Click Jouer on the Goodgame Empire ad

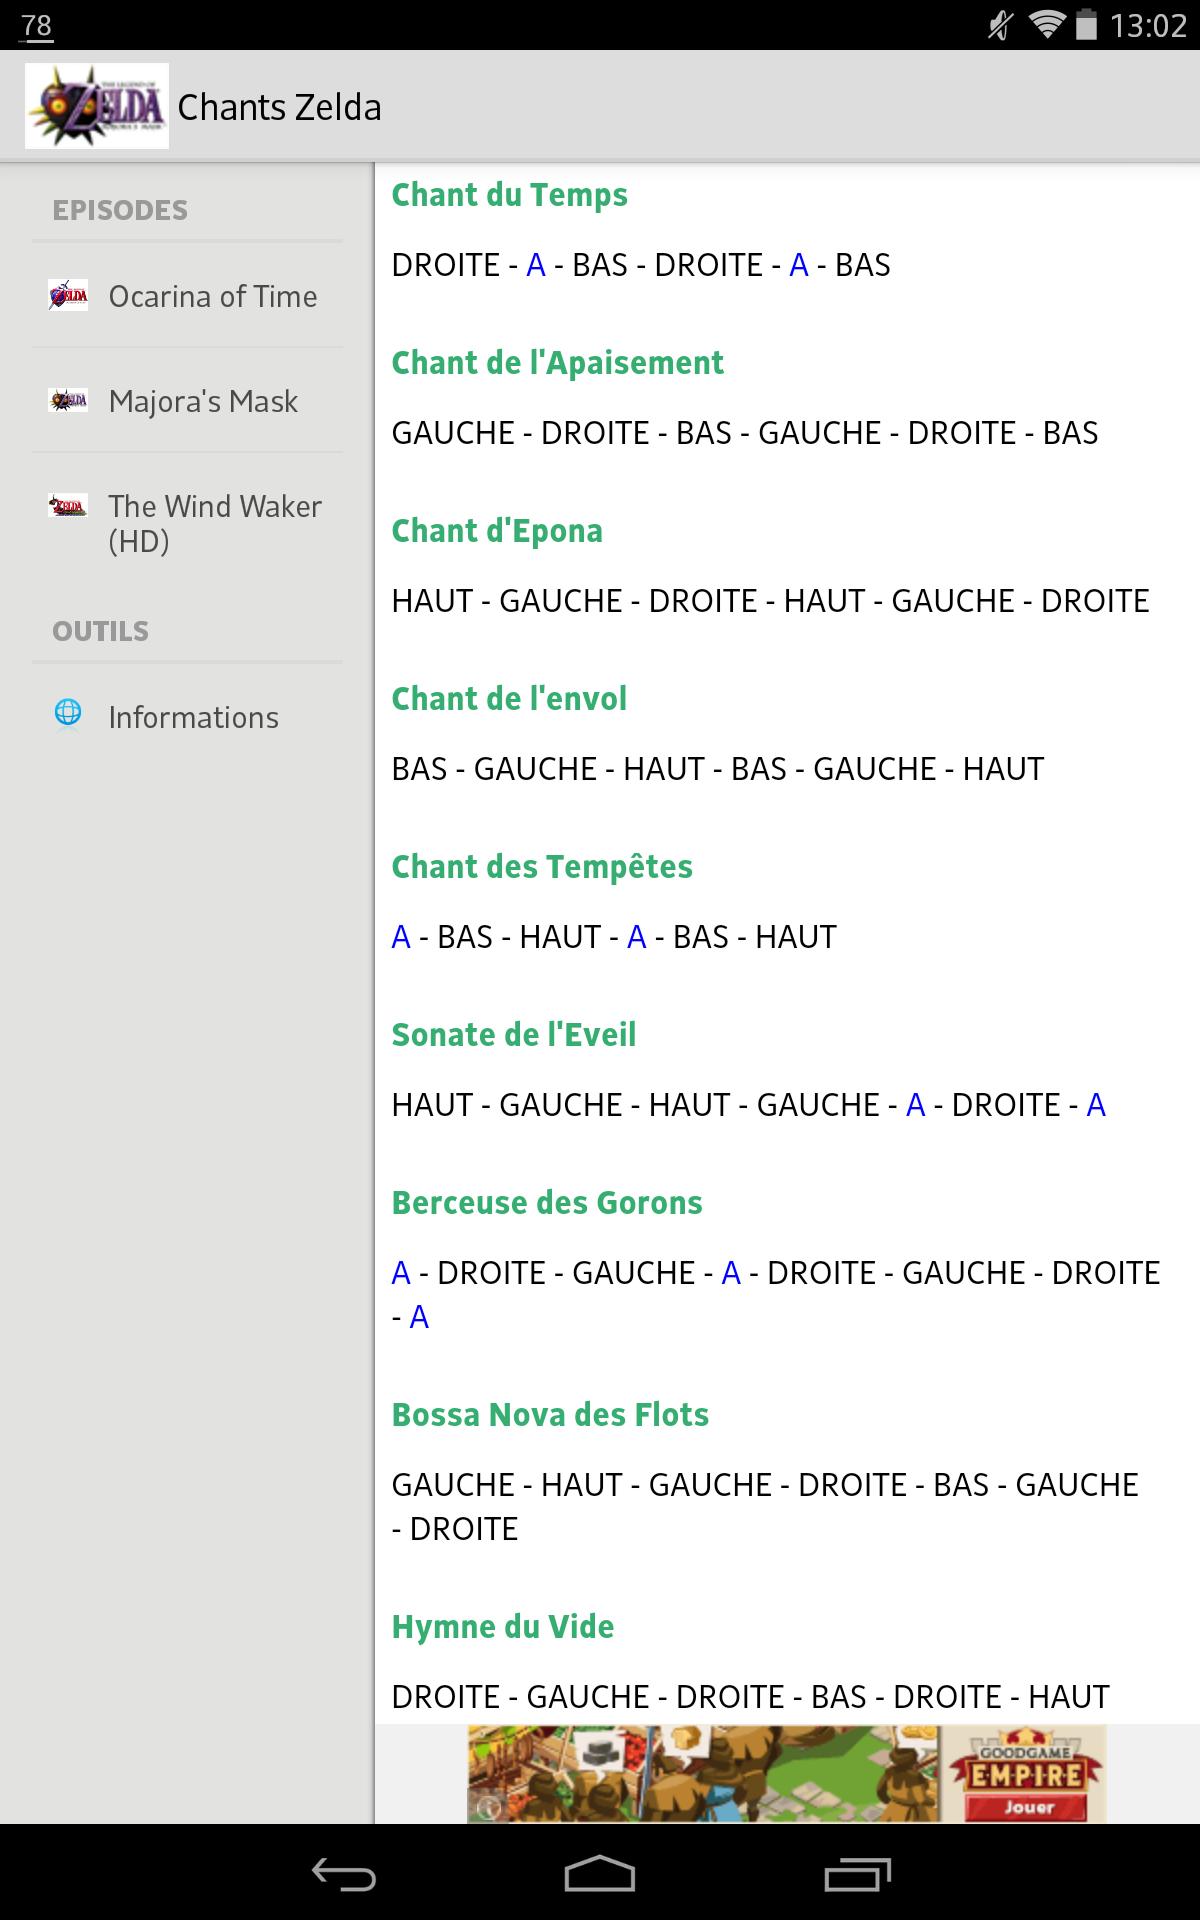[x=1029, y=1807]
